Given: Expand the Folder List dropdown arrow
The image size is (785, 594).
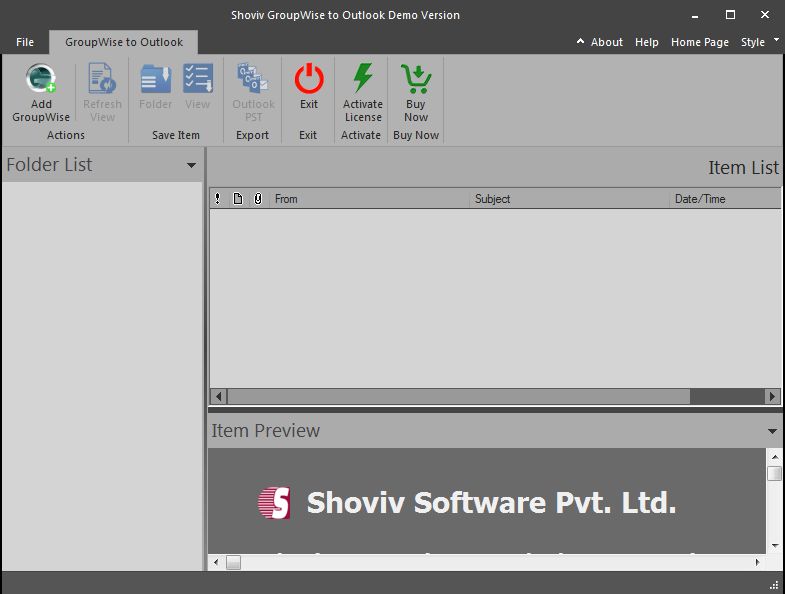Looking at the screenshot, I should coord(191,165).
